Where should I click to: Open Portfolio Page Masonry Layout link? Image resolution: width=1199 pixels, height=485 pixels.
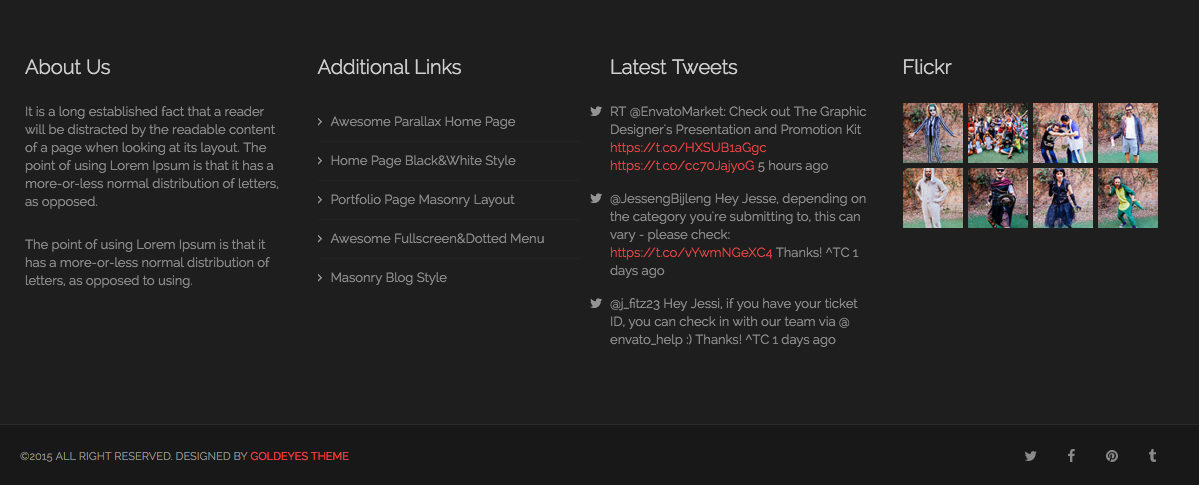[422, 200]
